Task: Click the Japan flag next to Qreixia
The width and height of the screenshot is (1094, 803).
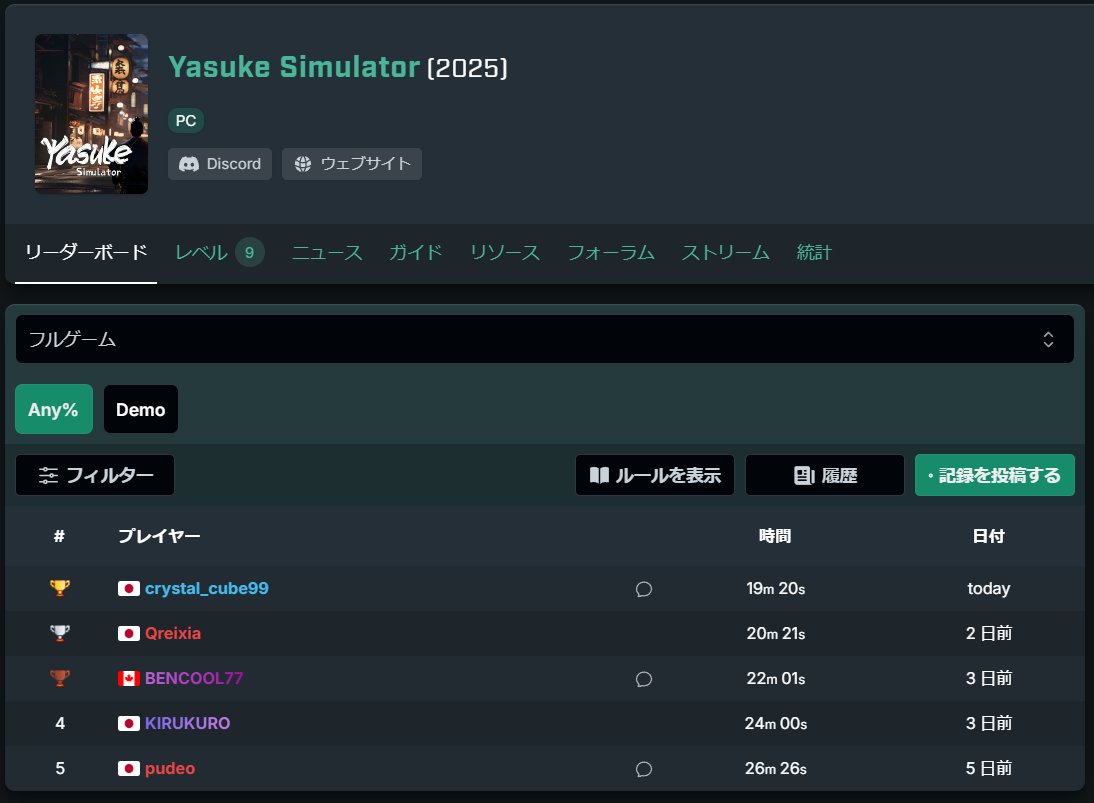Action: (x=128, y=633)
